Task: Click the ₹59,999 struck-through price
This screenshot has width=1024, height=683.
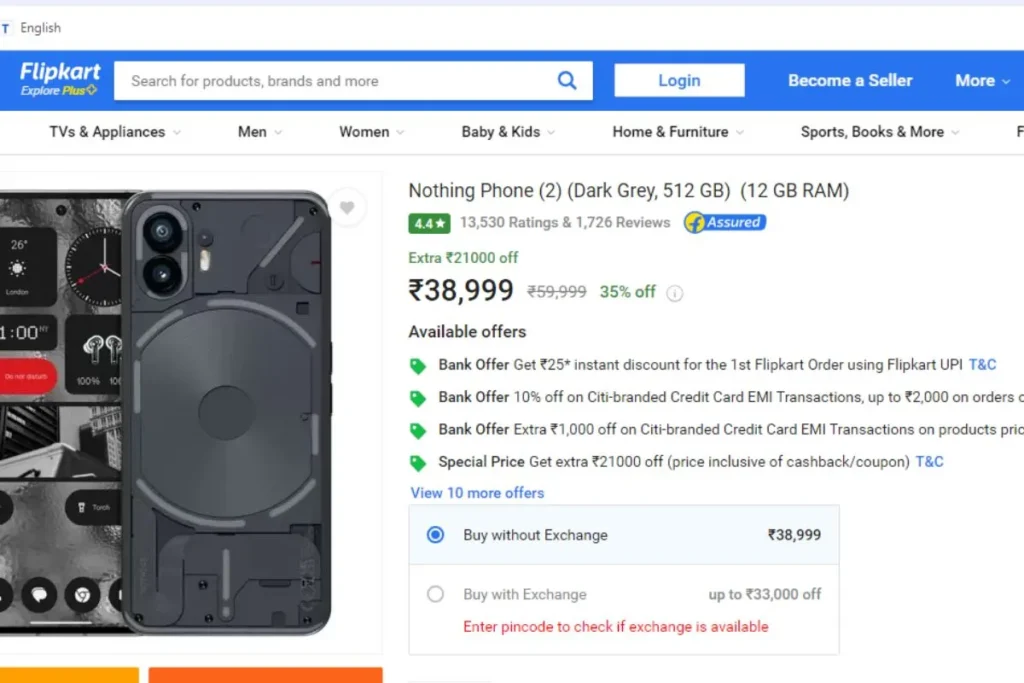Action: pyautogui.click(x=557, y=292)
